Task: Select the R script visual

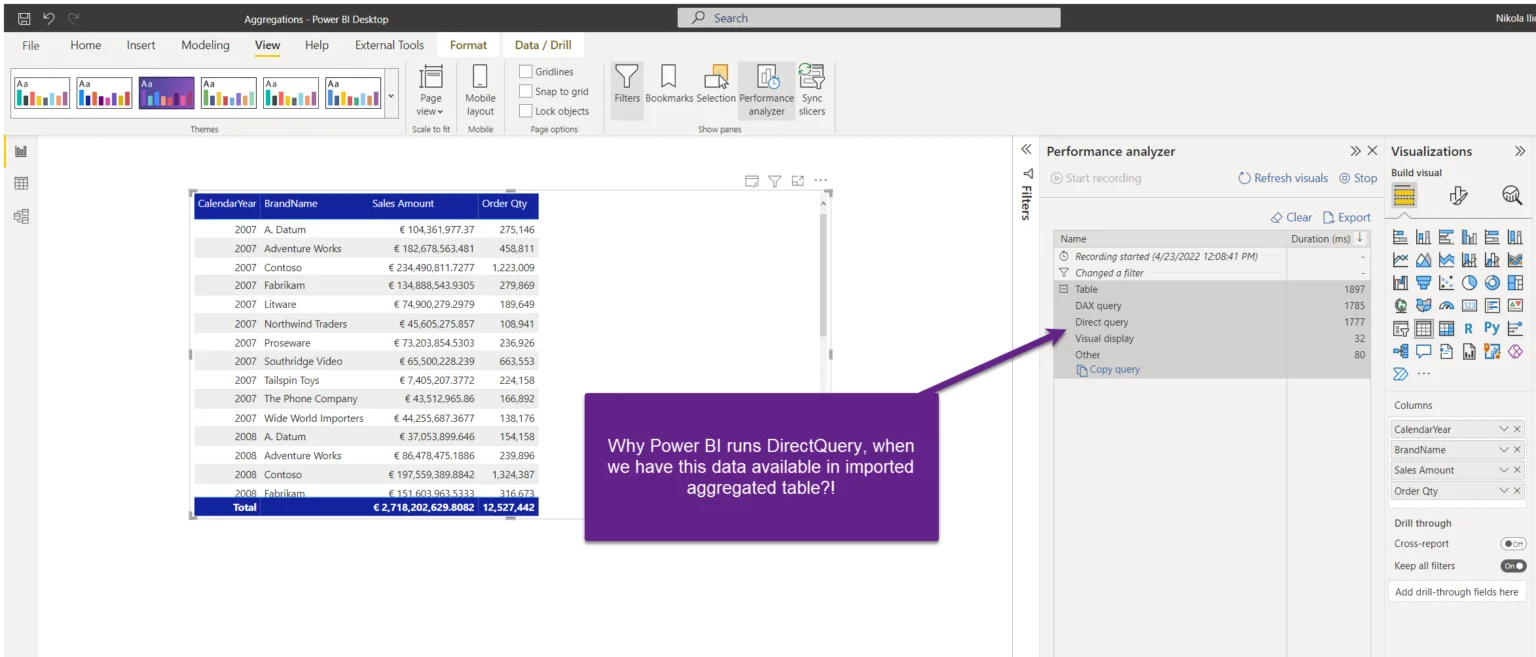Action: click(x=1469, y=328)
